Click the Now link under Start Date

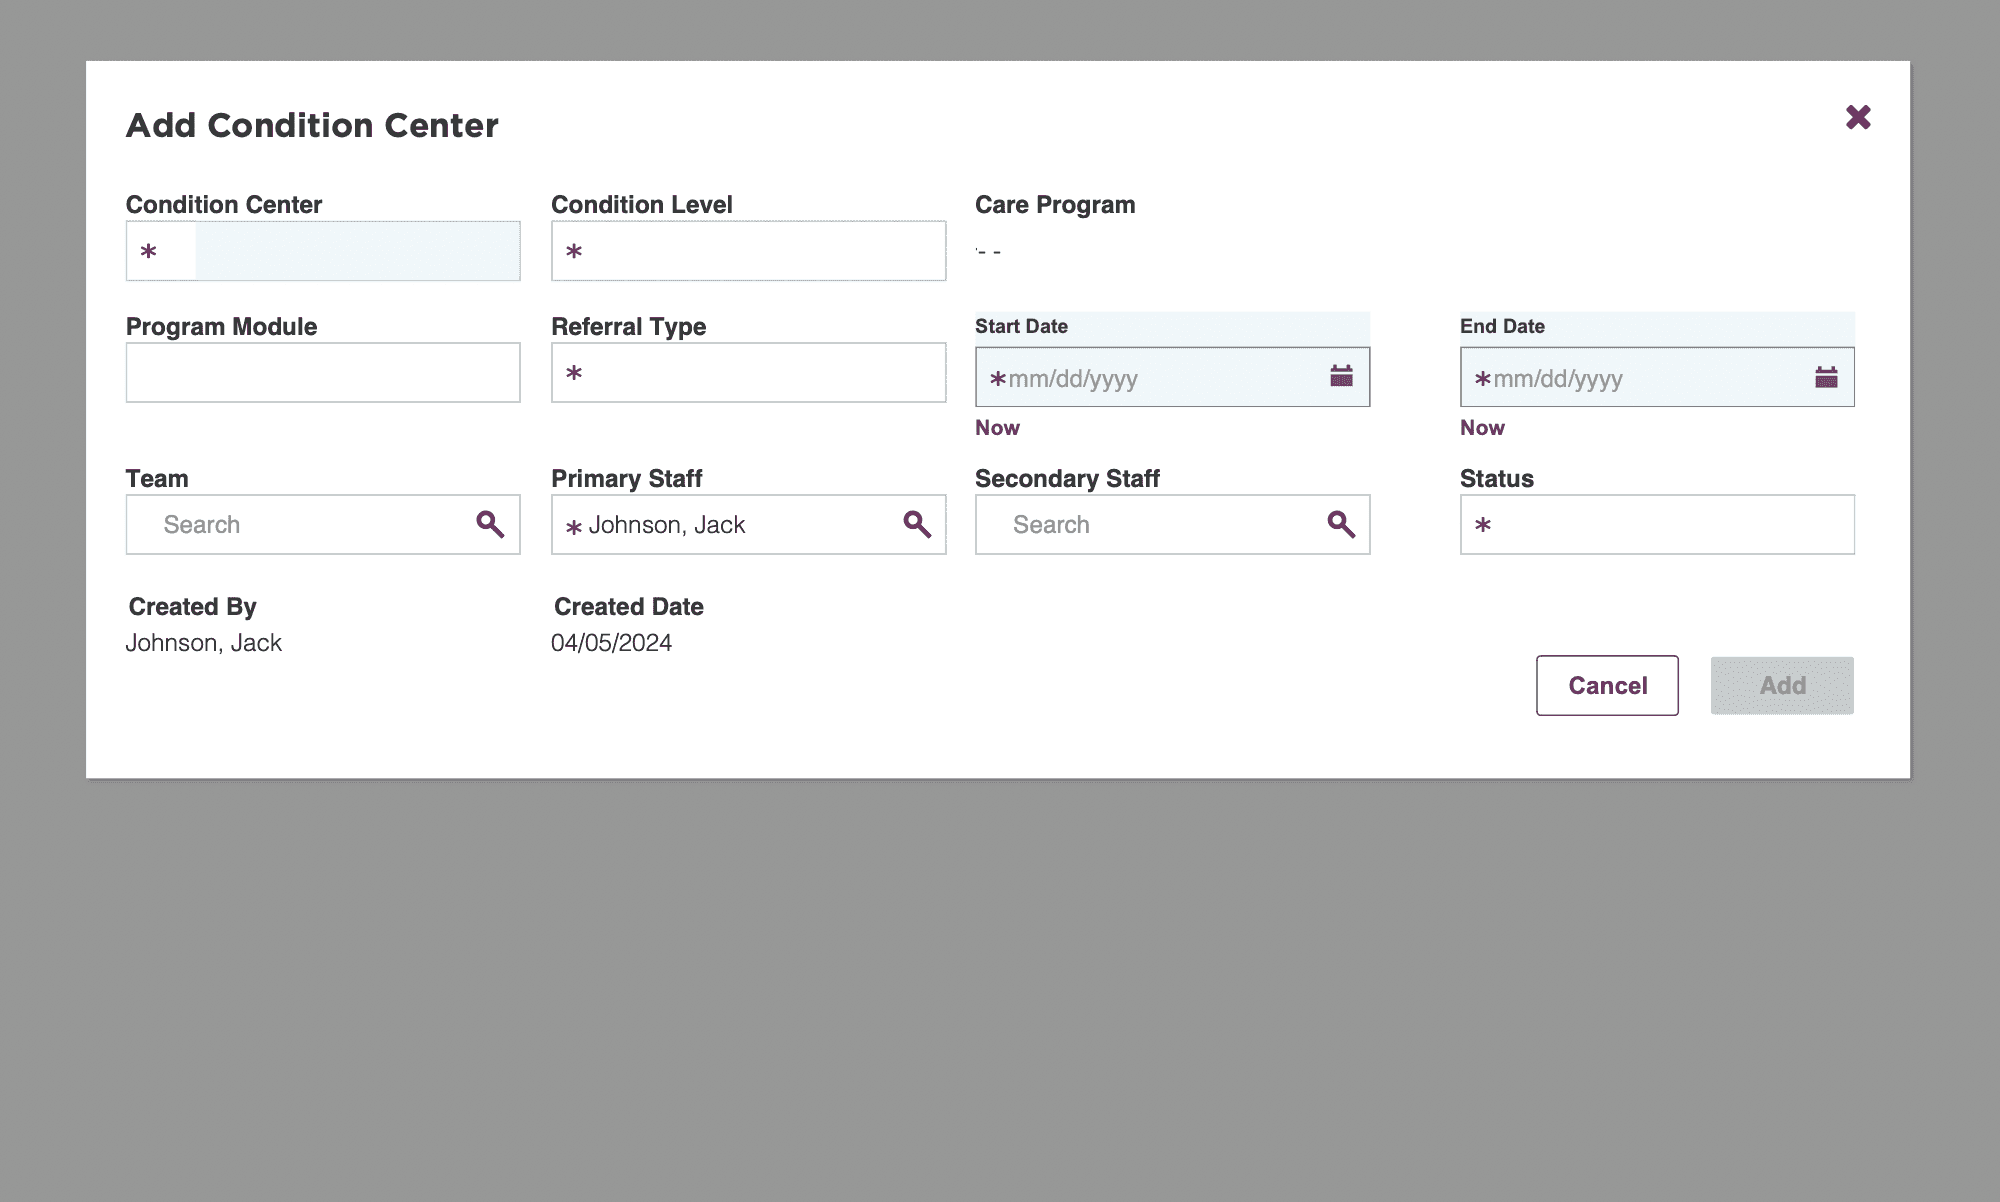[997, 428]
